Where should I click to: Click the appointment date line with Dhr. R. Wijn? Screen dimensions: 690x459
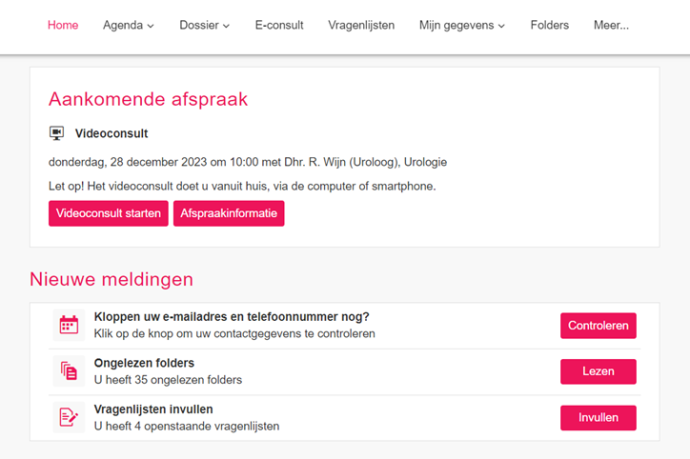coord(248,162)
